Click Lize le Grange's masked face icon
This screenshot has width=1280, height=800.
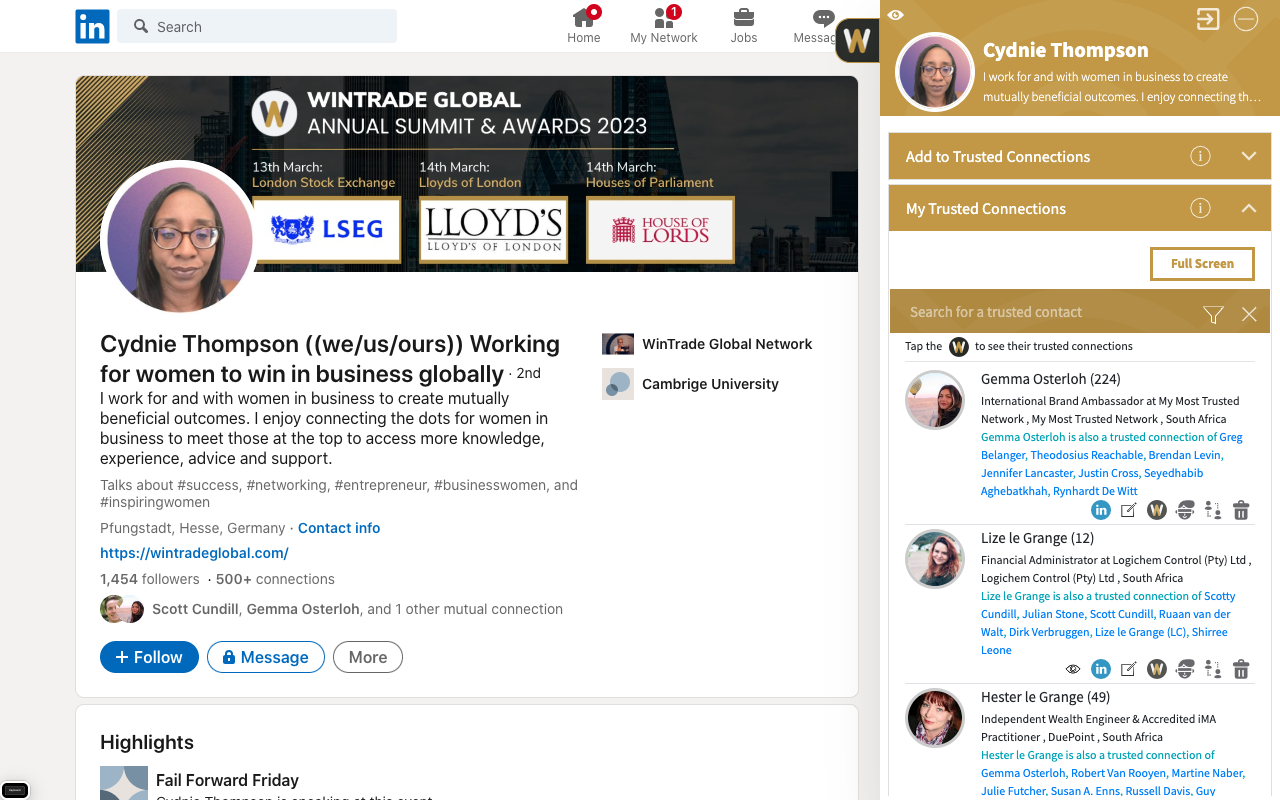[x=1185, y=669]
